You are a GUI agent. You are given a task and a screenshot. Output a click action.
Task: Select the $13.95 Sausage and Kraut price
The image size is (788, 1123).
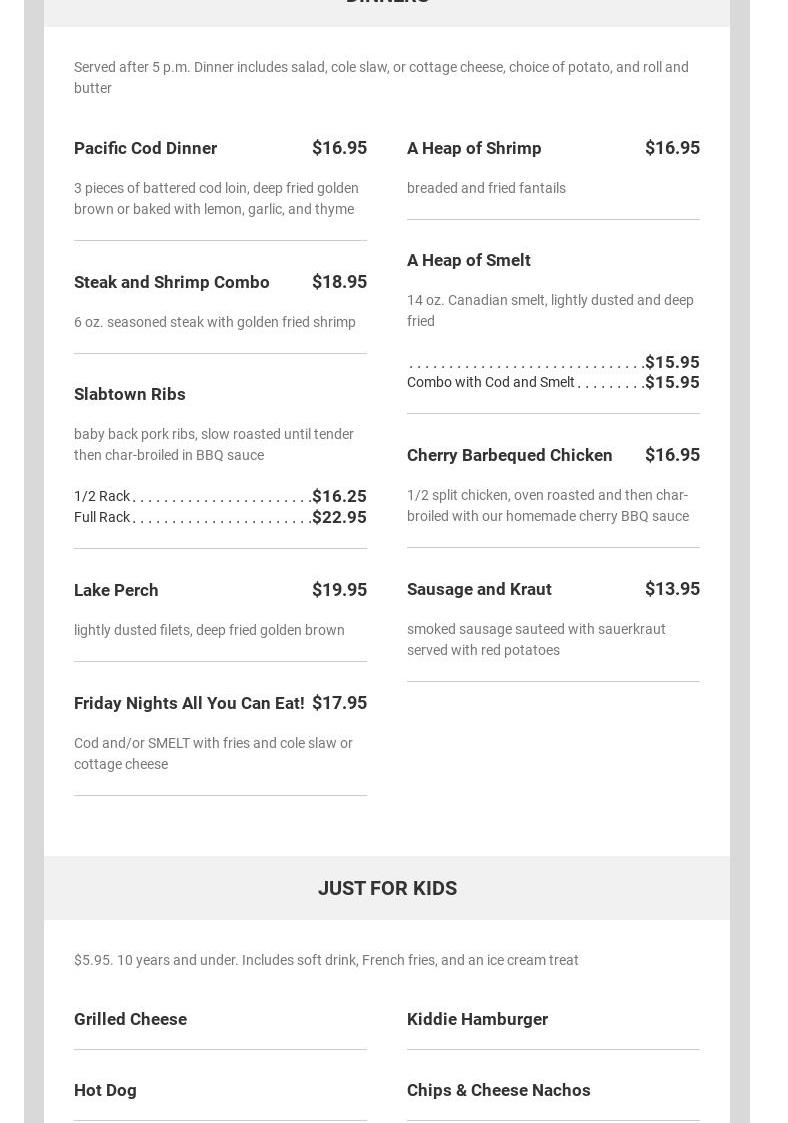point(672,589)
